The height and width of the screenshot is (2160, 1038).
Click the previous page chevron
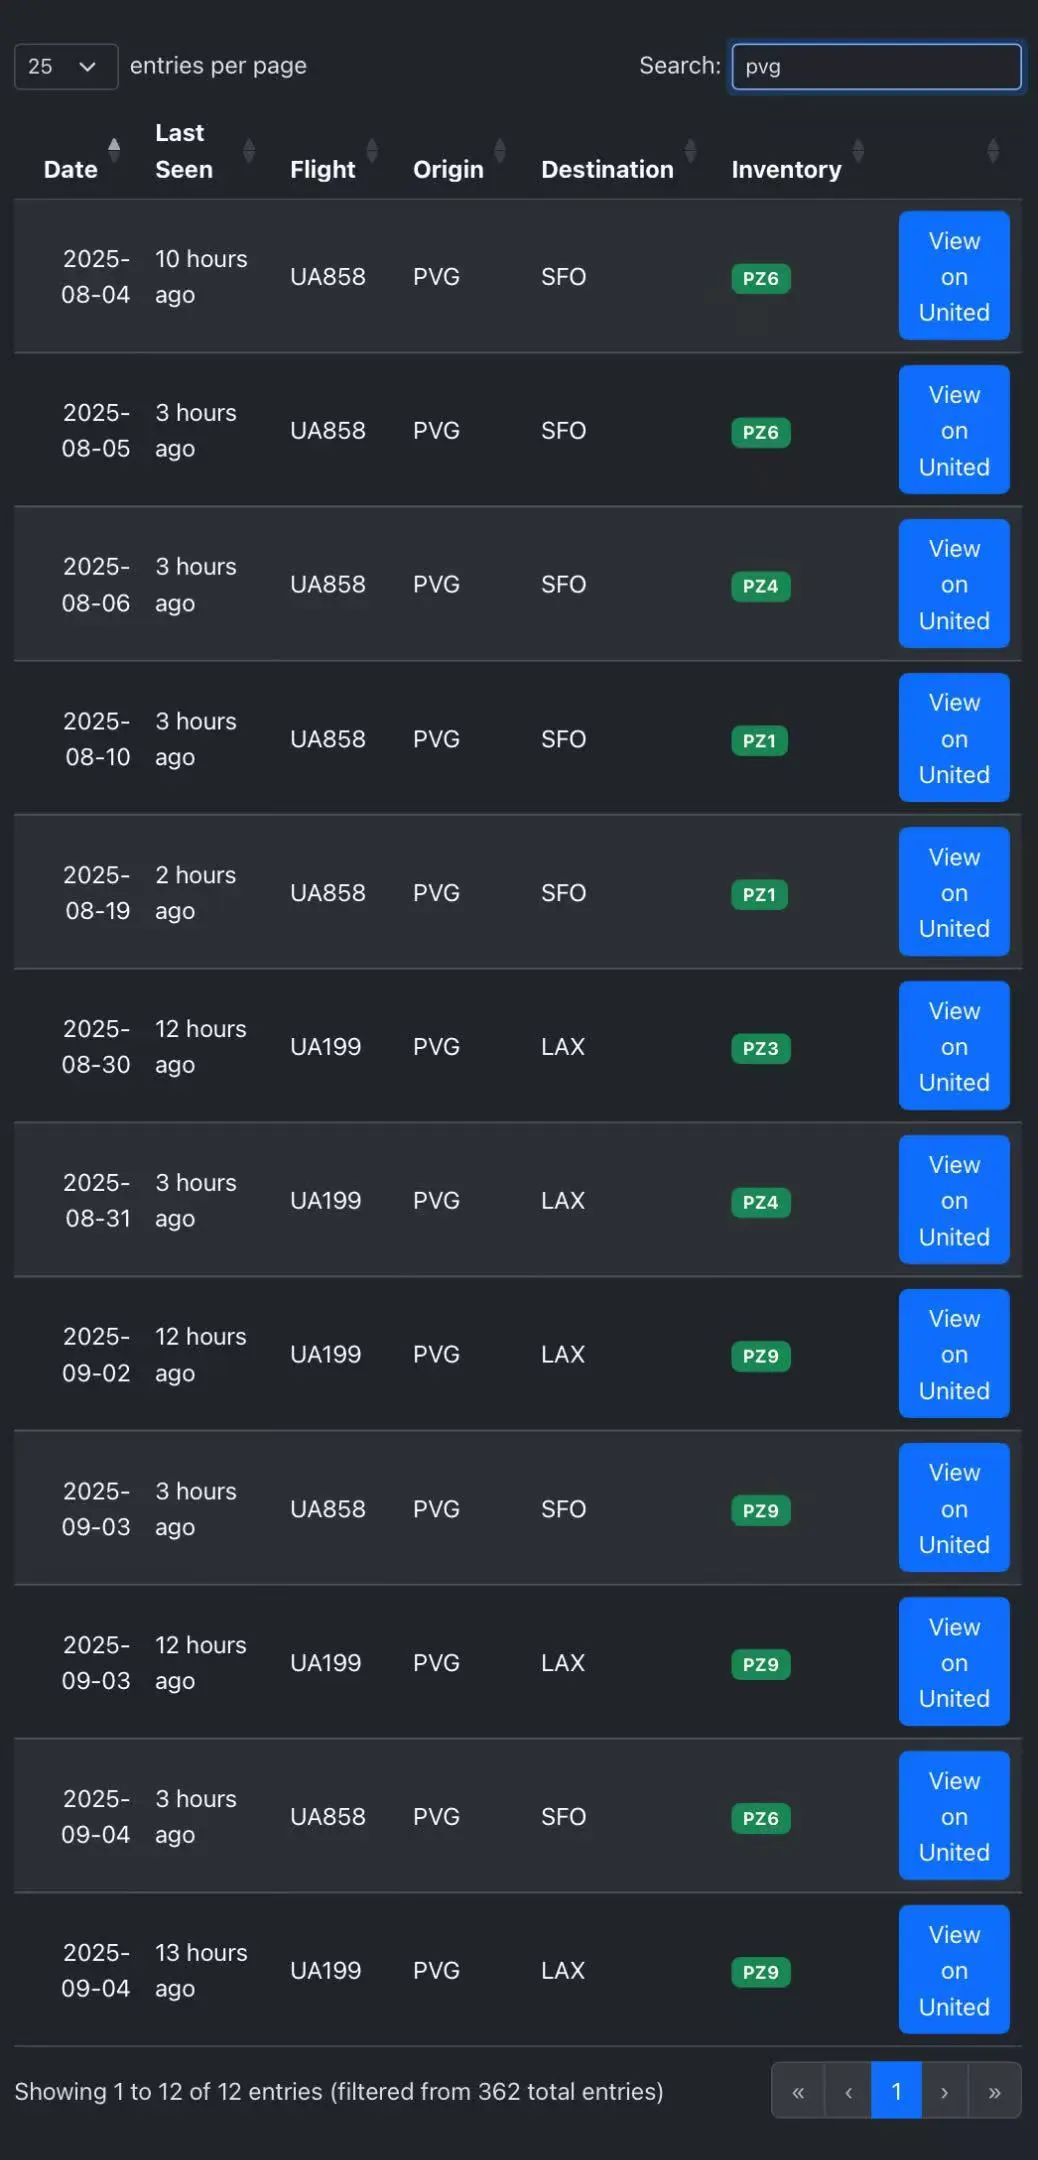click(848, 2091)
